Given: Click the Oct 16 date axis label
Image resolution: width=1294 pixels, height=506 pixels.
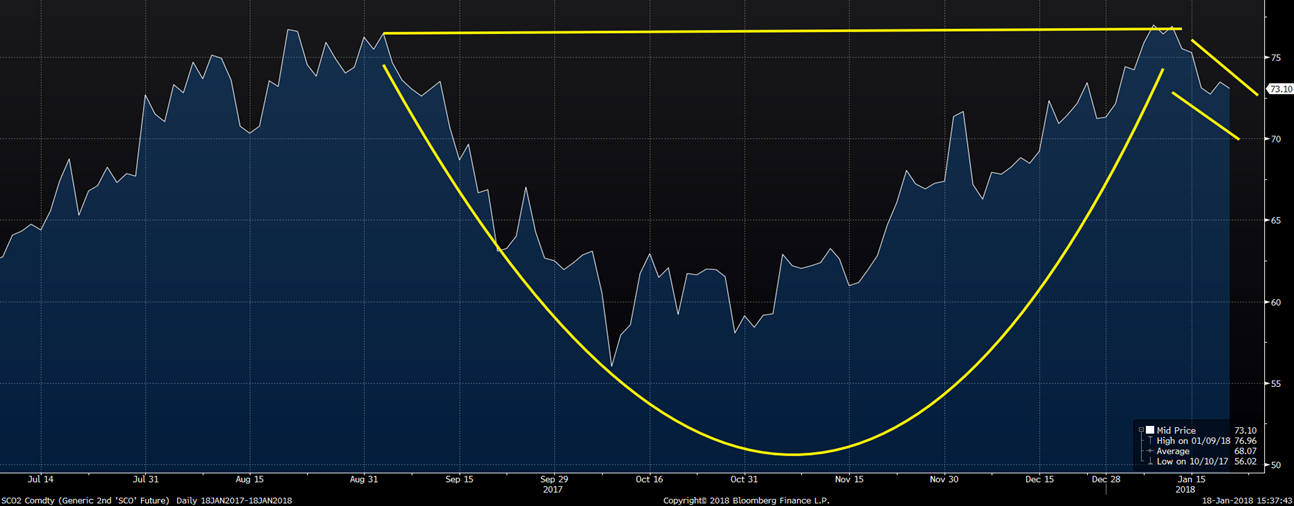Looking at the screenshot, I should [x=649, y=479].
